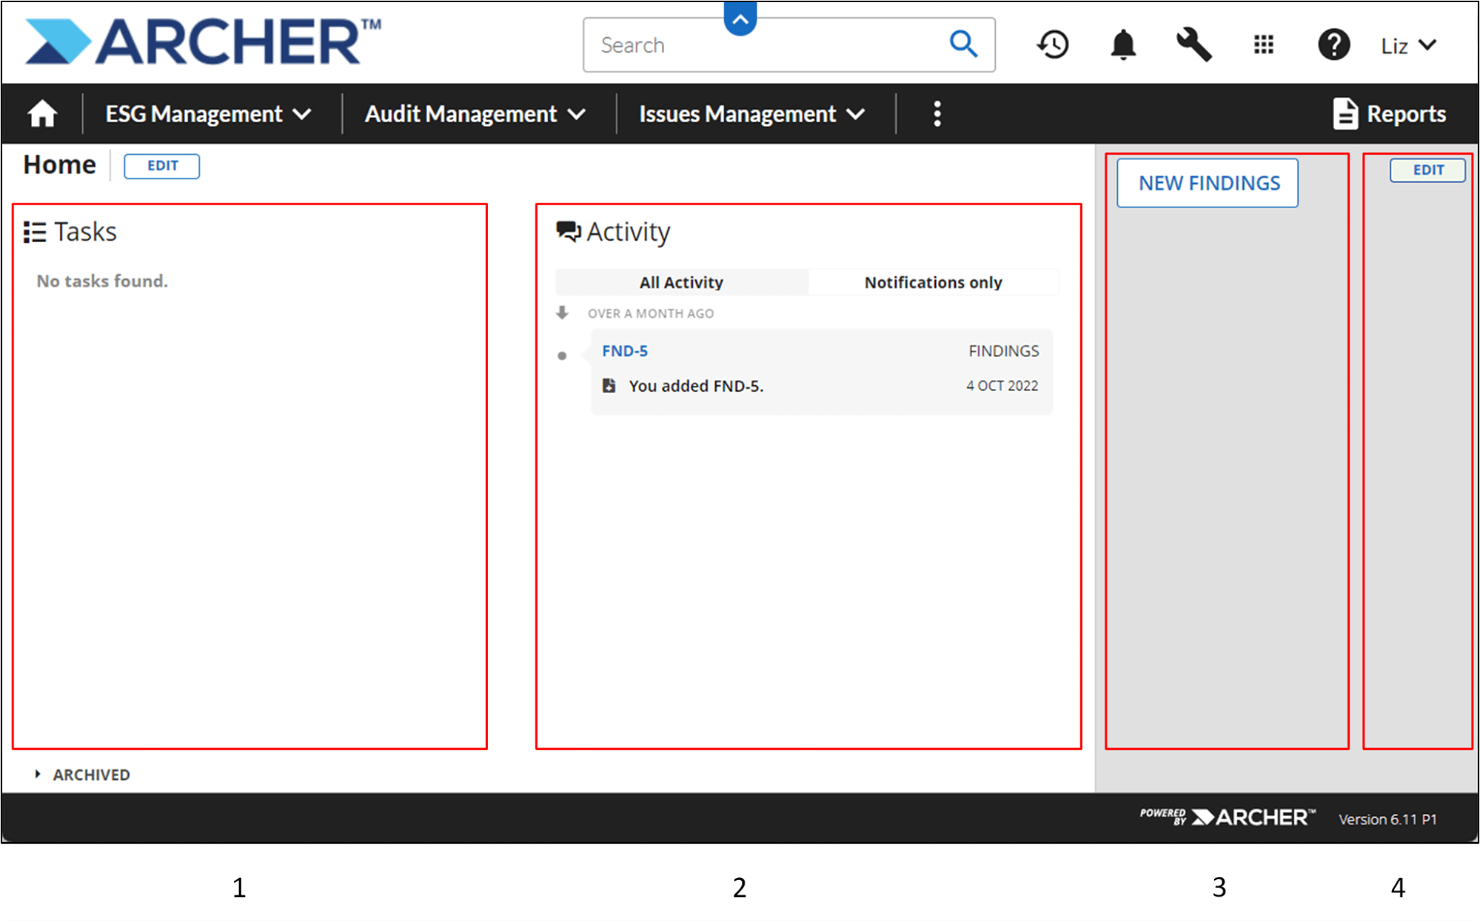Screen dimensions: 1480x922
Task: Open Reports from the navigation bar
Action: (x=1390, y=113)
